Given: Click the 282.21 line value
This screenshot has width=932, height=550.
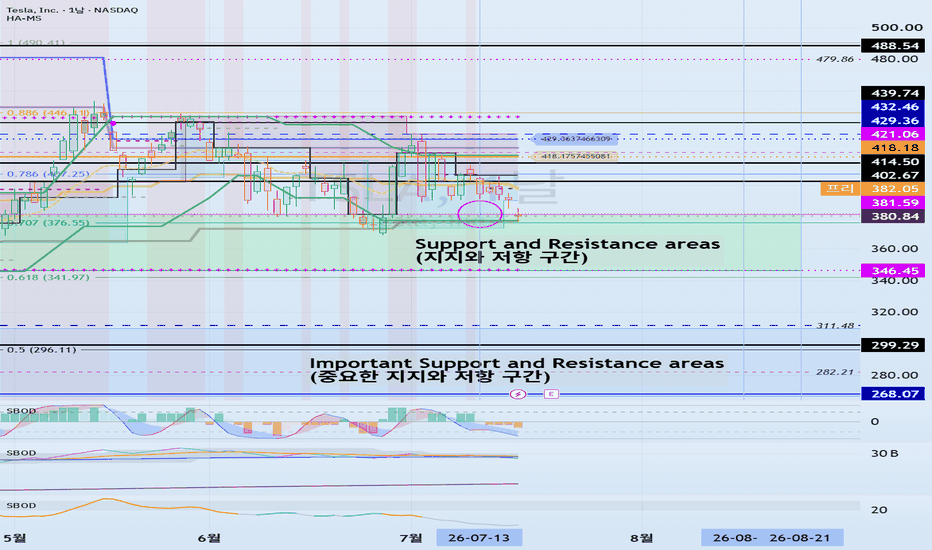Looking at the screenshot, I should point(835,372).
